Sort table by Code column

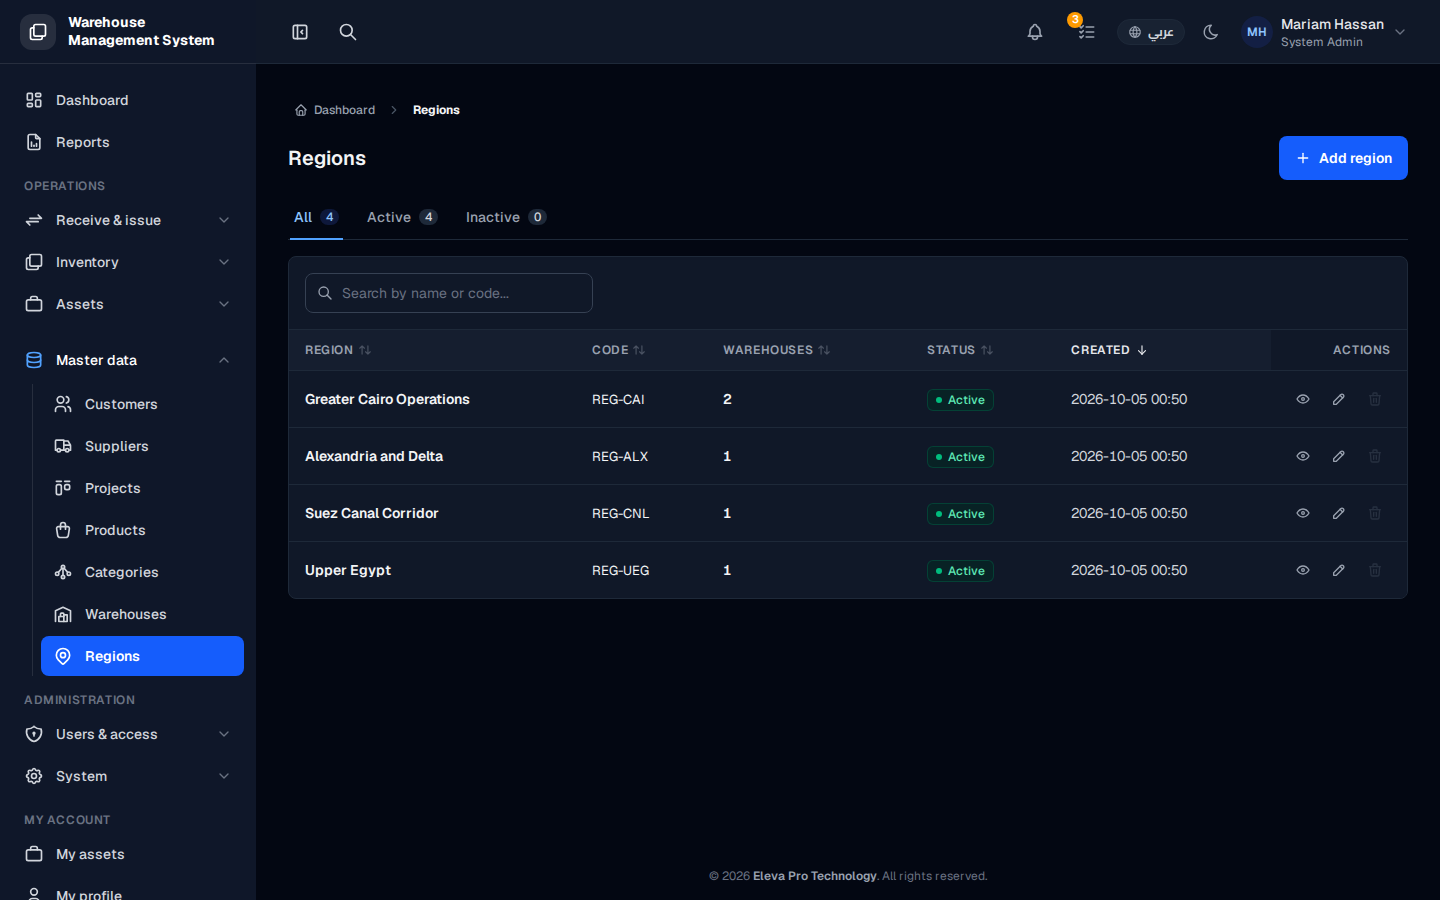point(618,350)
